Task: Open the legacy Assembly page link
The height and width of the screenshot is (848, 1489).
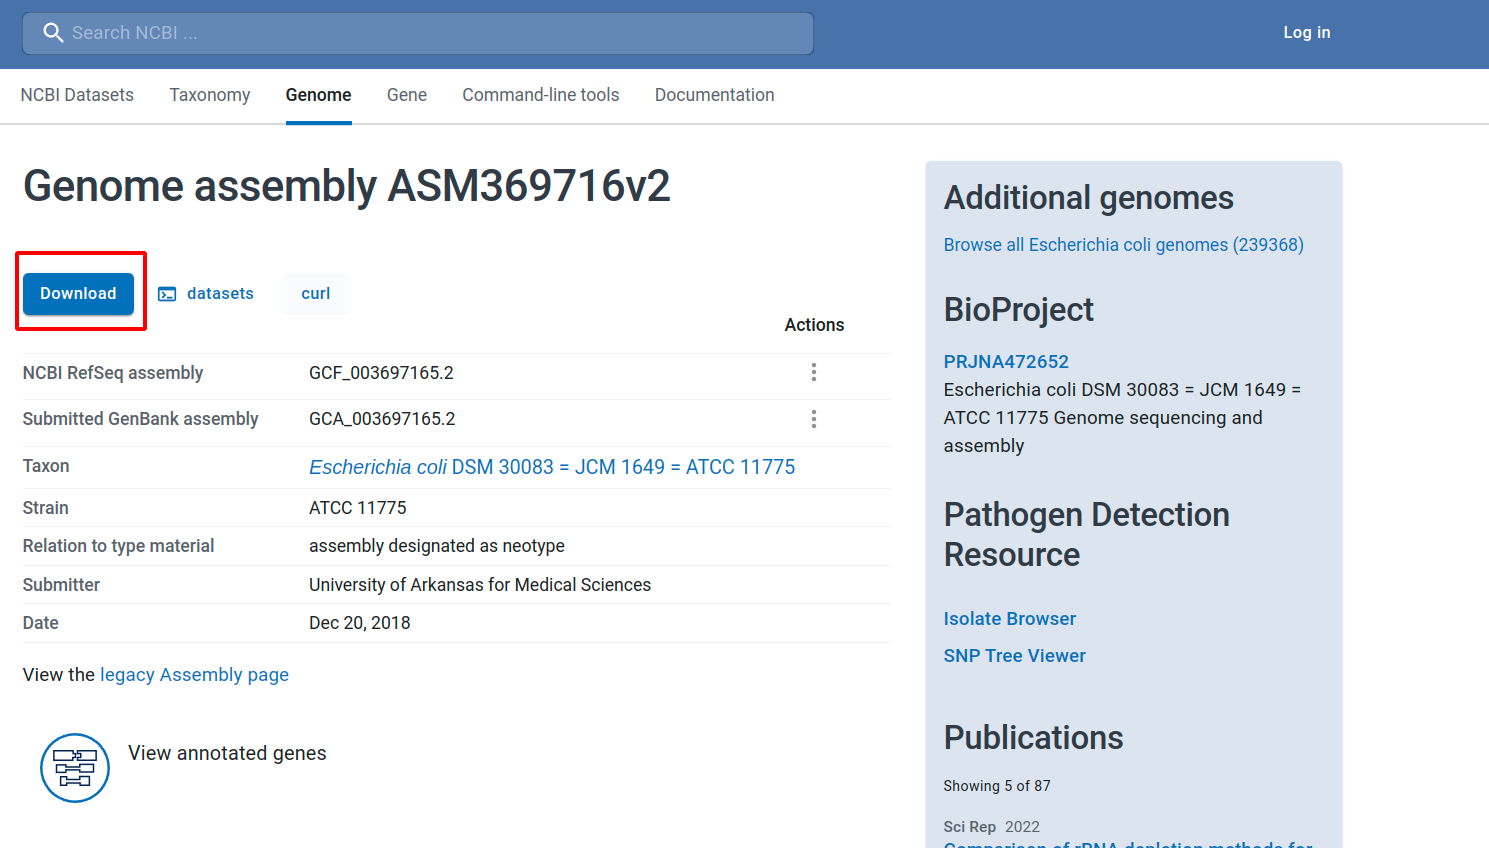Action: (x=194, y=675)
